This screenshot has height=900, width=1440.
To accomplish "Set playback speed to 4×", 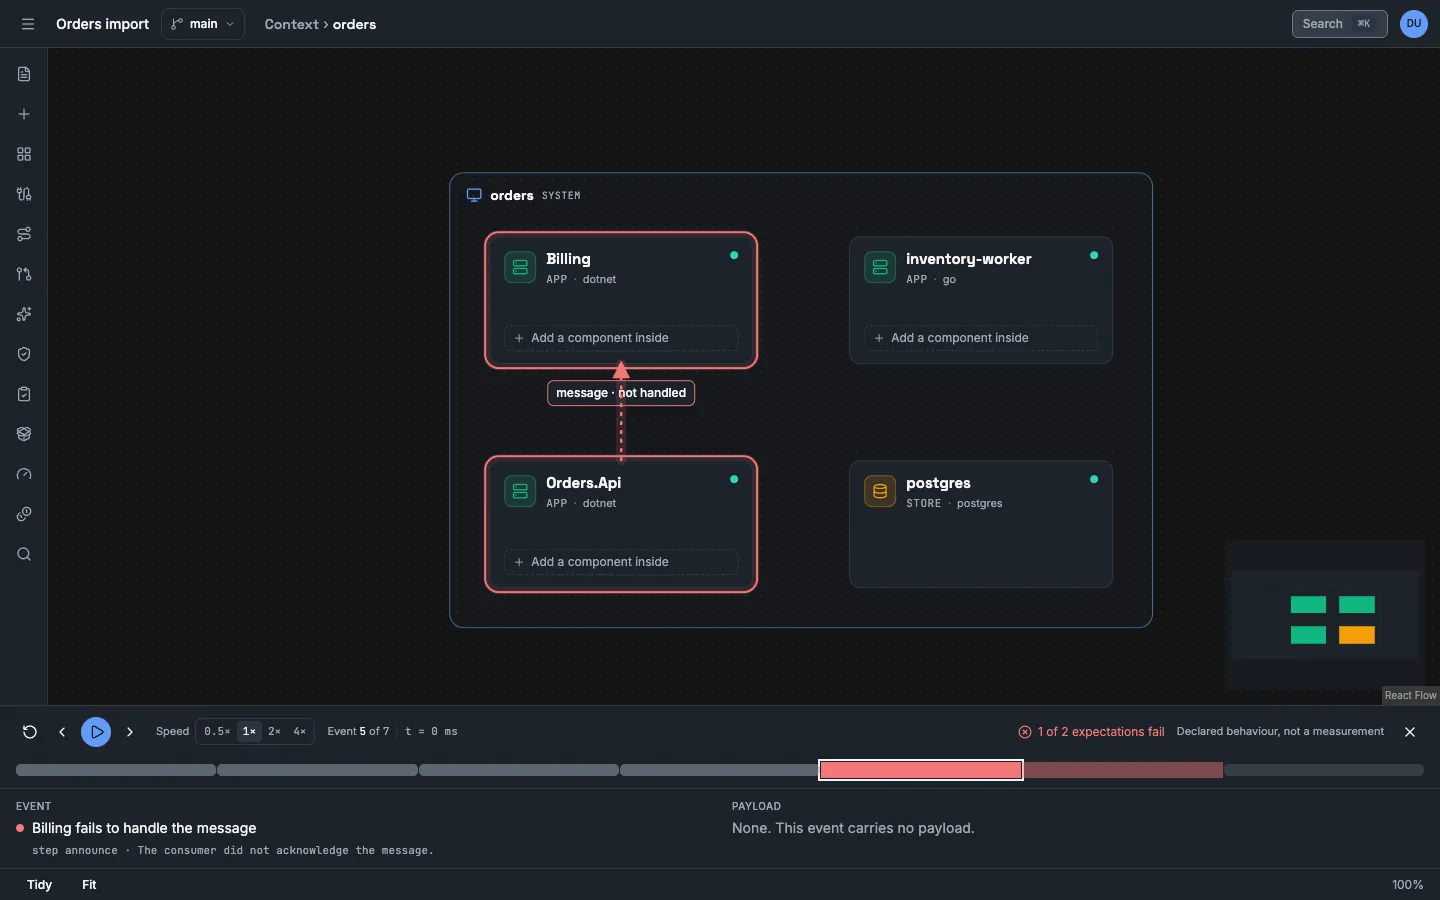I will pyautogui.click(x=299, y=732).
